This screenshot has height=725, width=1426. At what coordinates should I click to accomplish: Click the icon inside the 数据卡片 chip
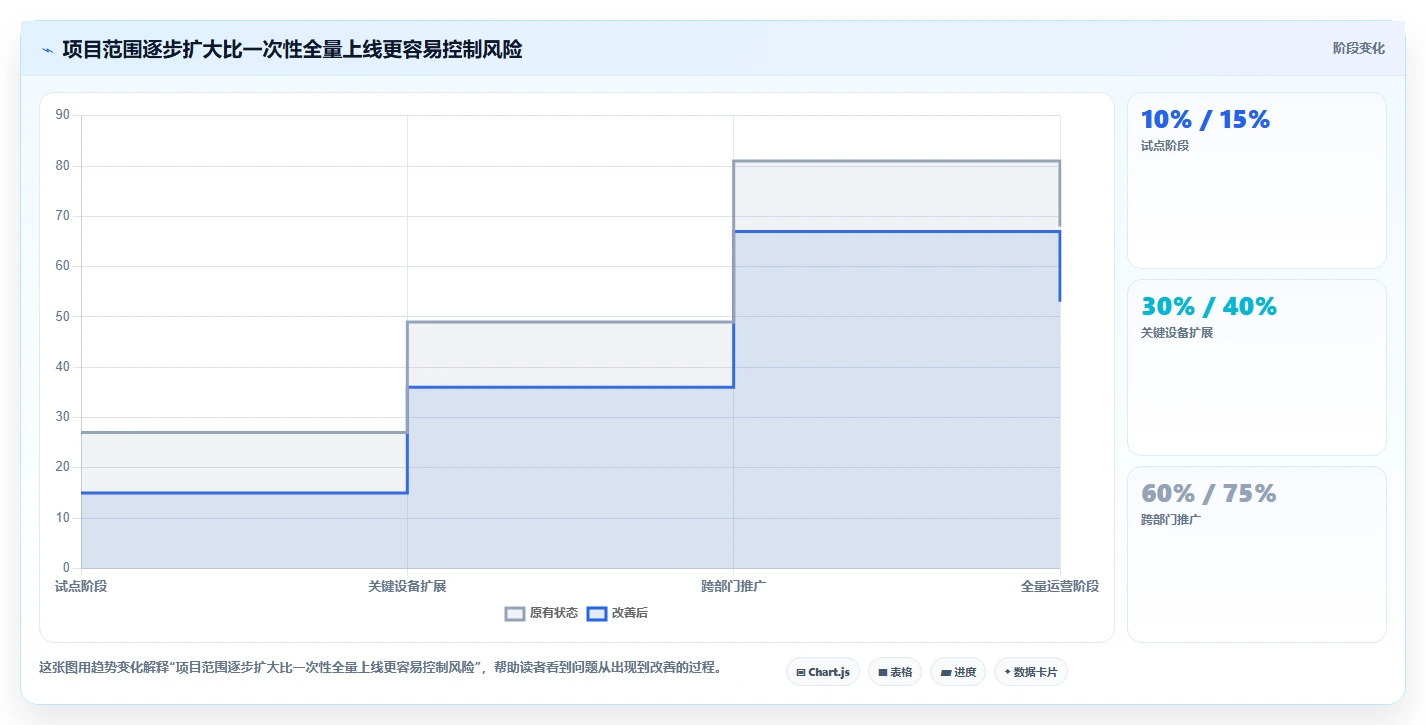pyautogui.click(x=1007, y=673)
